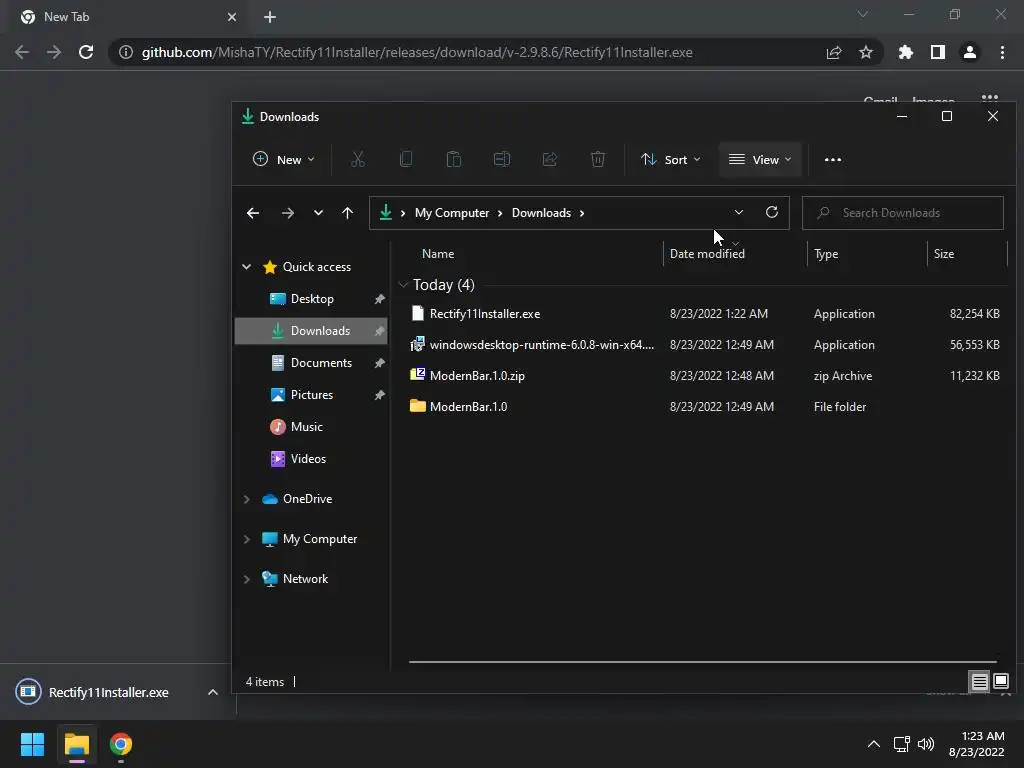Screen dimensions: 1024x768
Task: Open the New dropdown in Explorer
Action: tap(284, 159)
